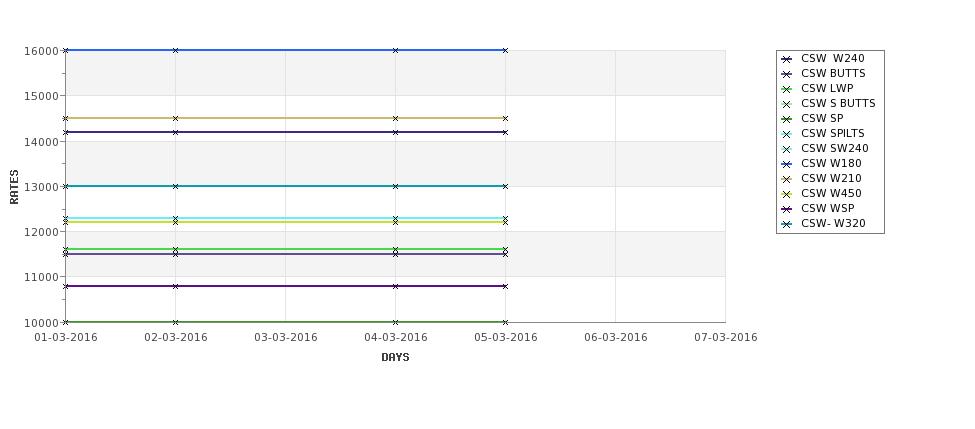The width and height of the screenshot is (975, 429).
Task: Click the 16000 line point at 02-03-2016
Action: [x=175, y=50]
